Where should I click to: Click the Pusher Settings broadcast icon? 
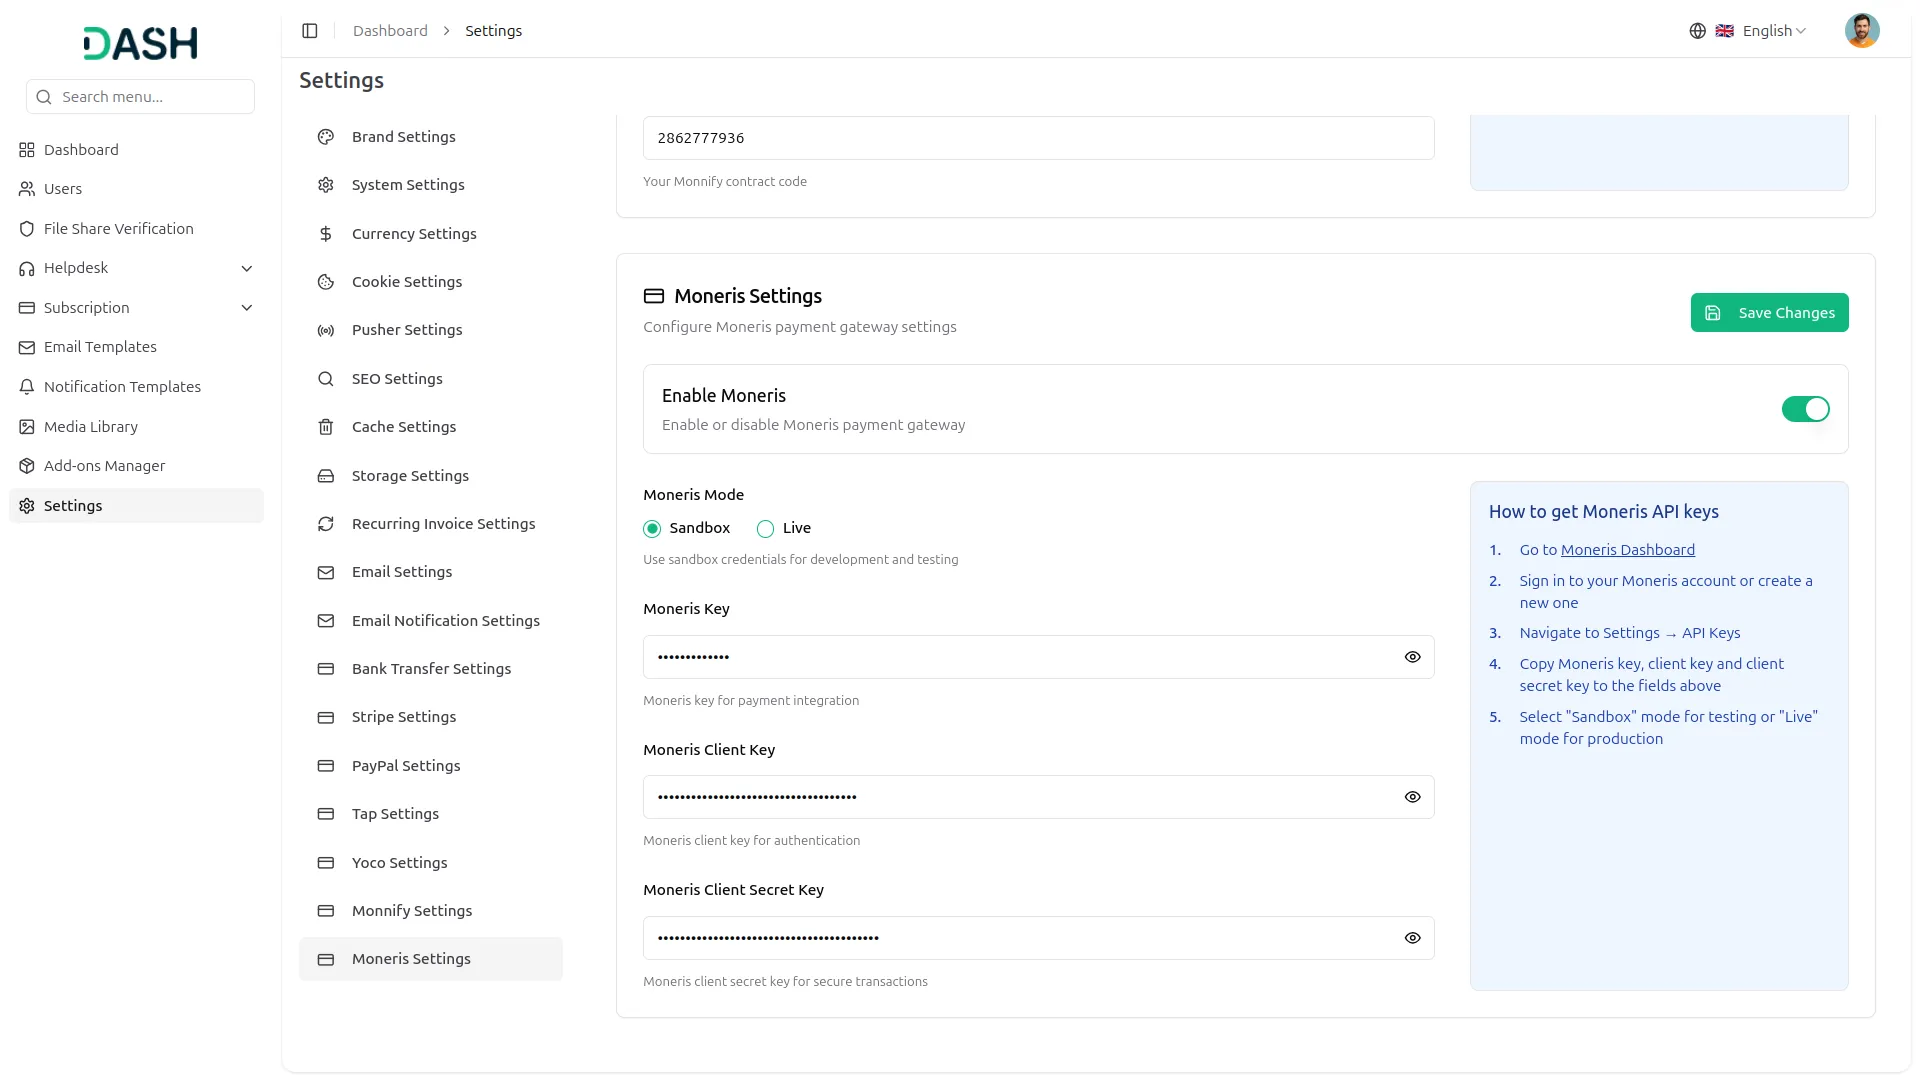pyautogui.click(x=326, y=330)
